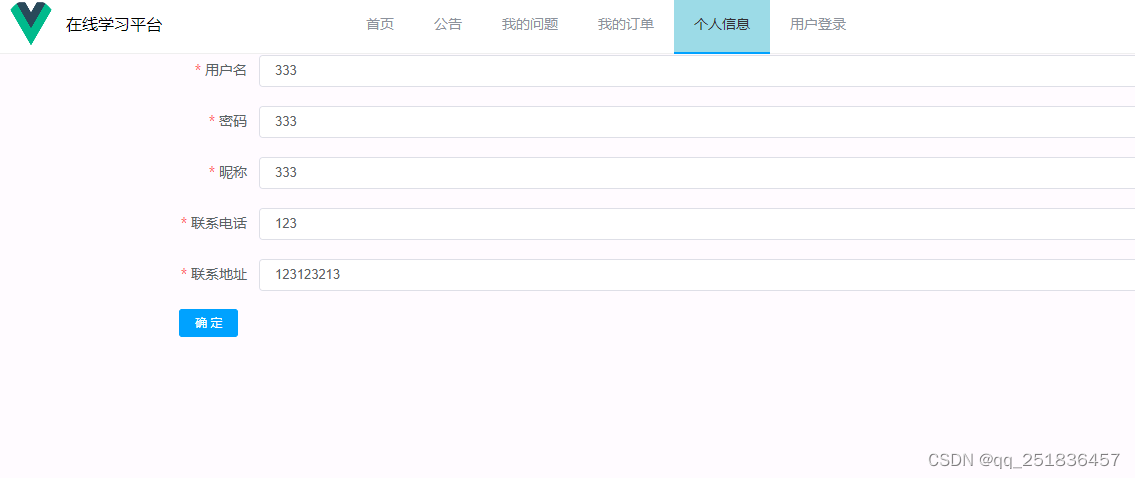This screenshot has height=478, width=1135.
Task: Focus the 昵称 input field
Action: coord(697,173)
